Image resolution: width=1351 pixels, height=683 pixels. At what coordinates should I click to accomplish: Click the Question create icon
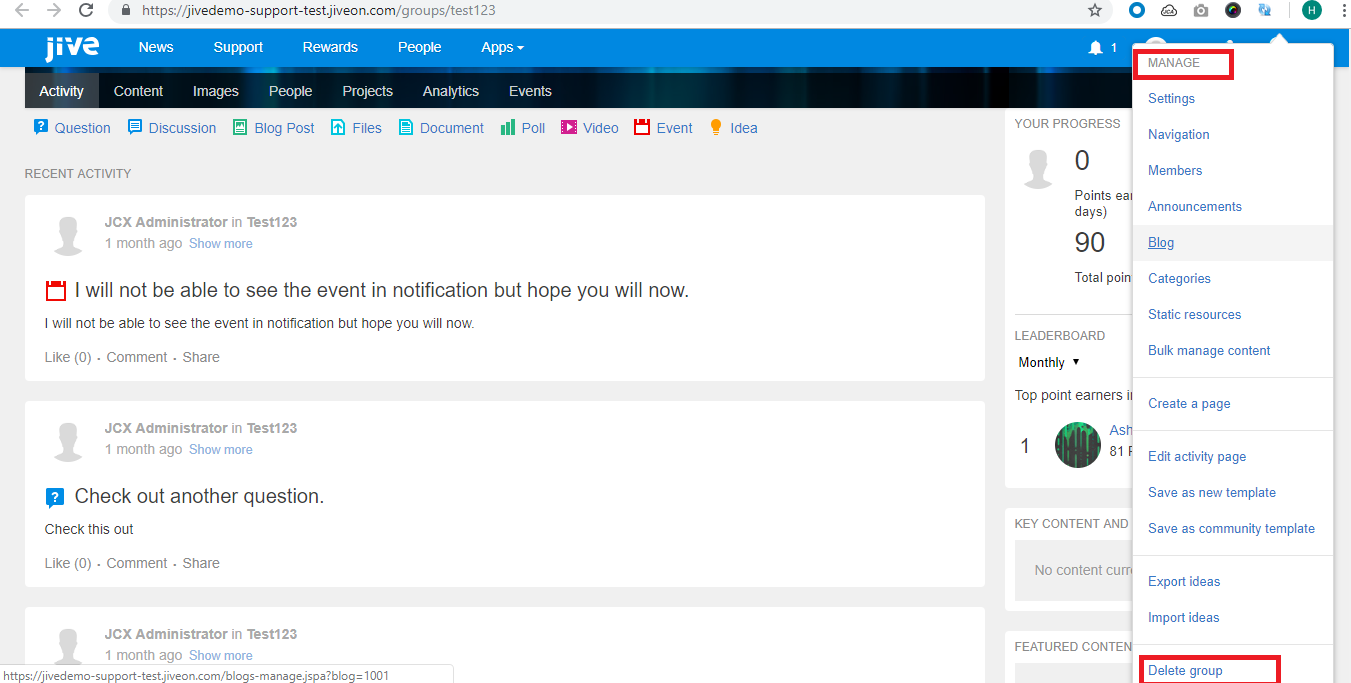41,127
